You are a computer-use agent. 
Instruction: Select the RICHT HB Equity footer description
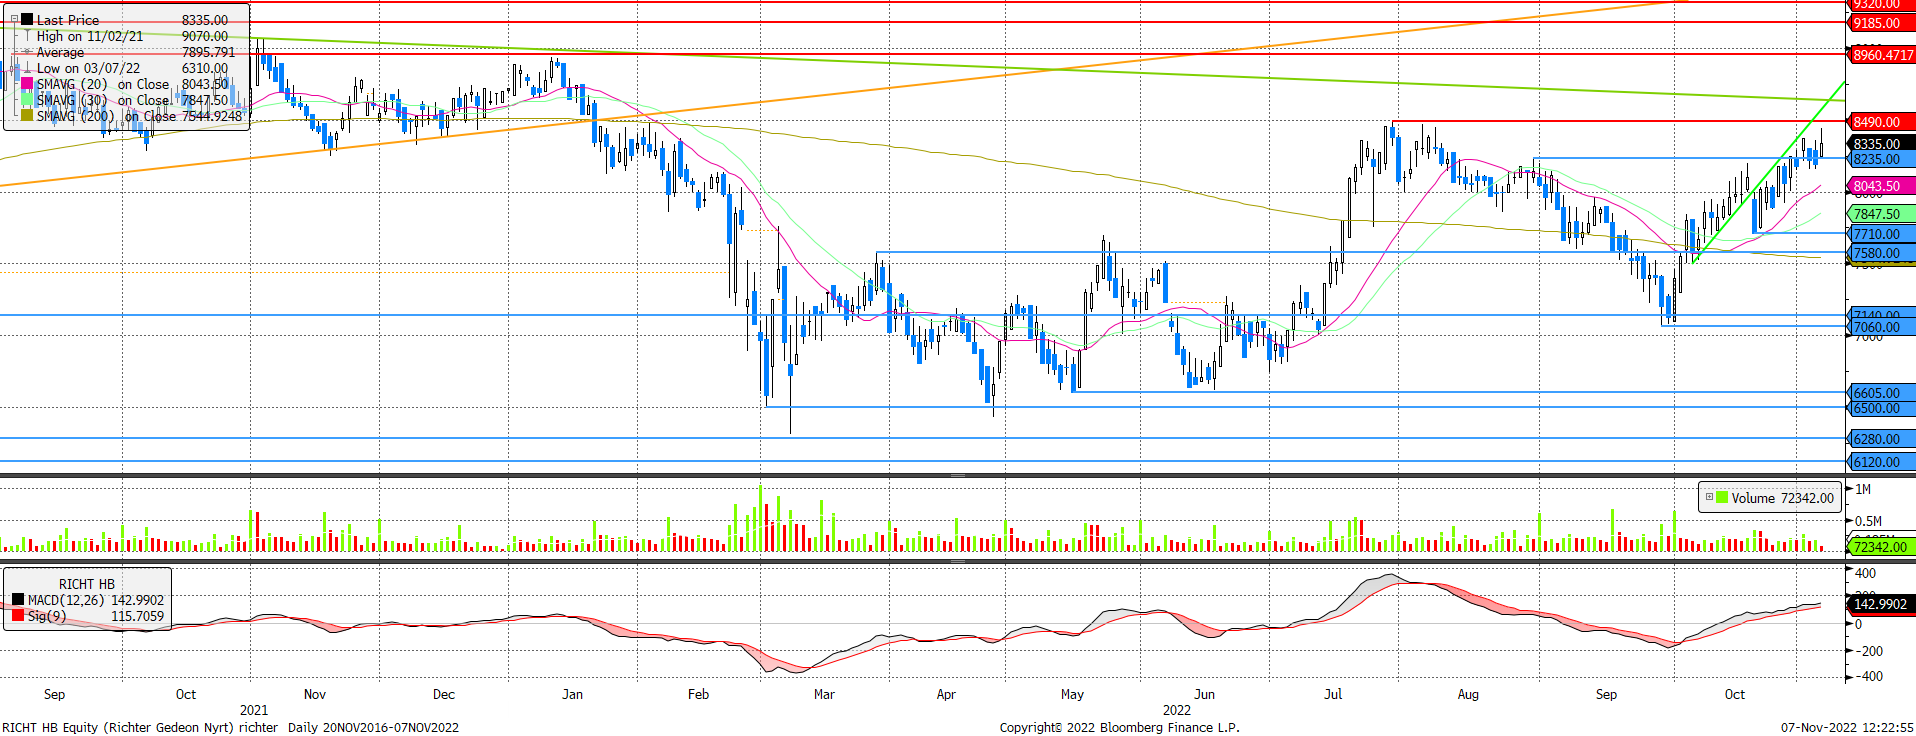140,727
